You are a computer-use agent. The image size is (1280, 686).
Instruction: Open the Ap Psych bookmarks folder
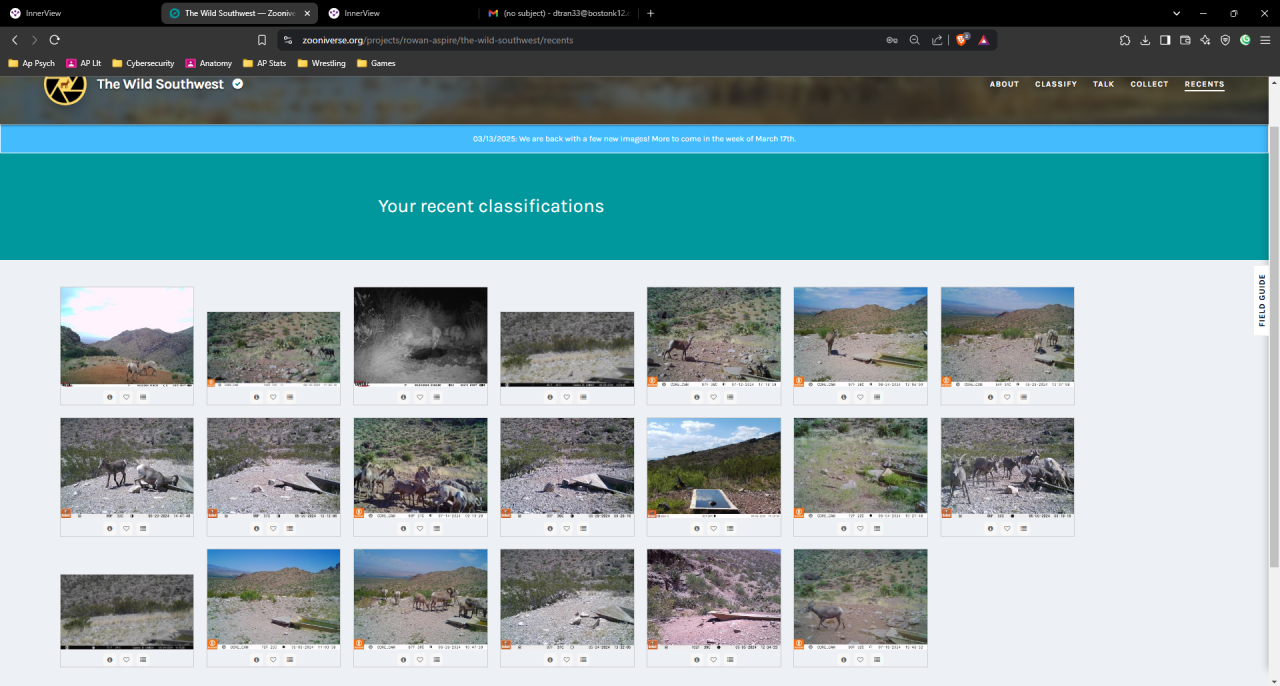click(x=31, y=63)
